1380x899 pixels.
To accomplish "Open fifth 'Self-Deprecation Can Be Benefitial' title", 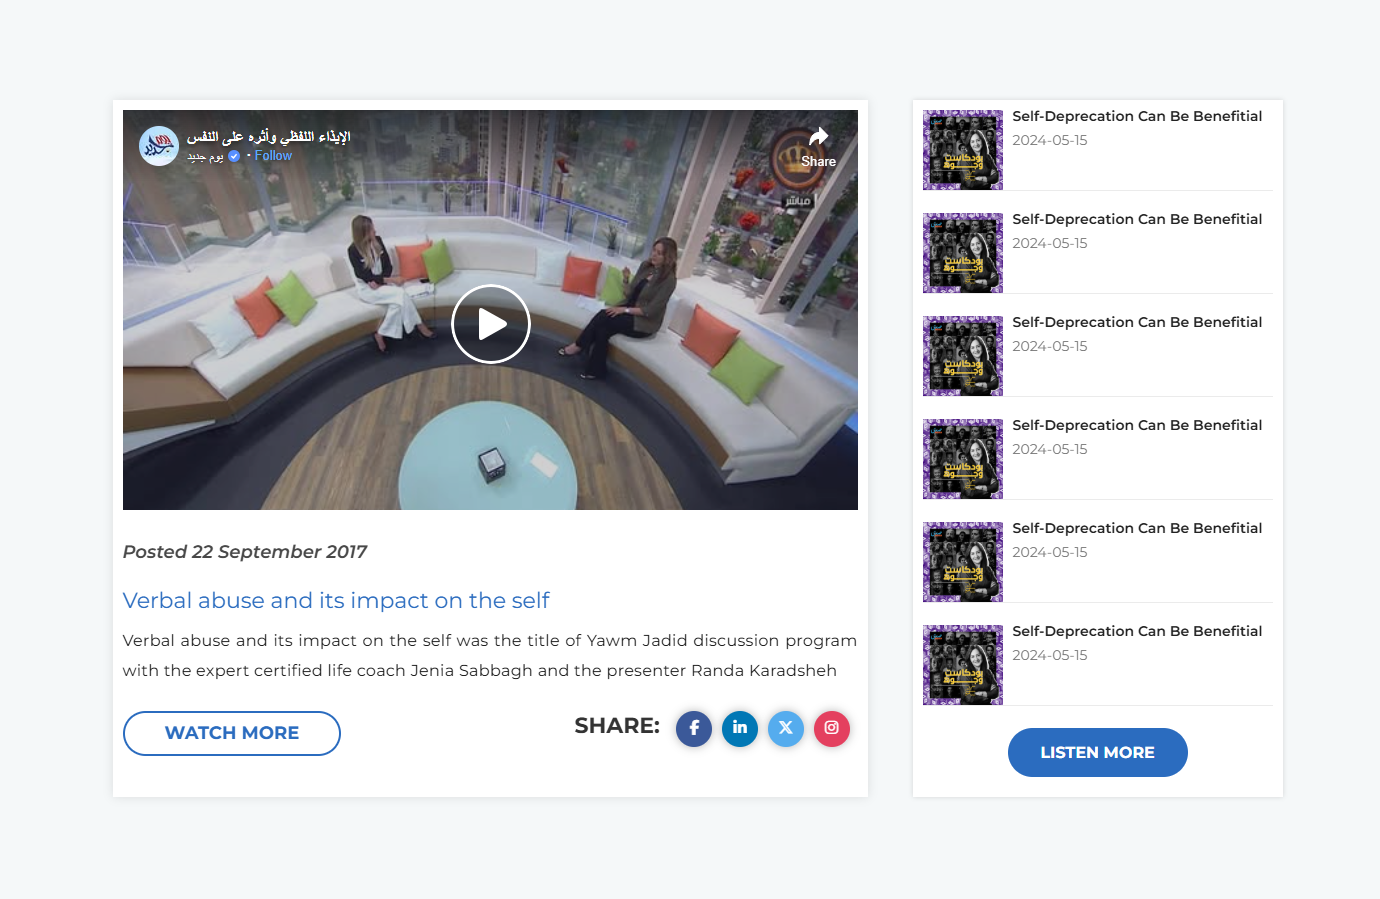I will pos(1137,528).
